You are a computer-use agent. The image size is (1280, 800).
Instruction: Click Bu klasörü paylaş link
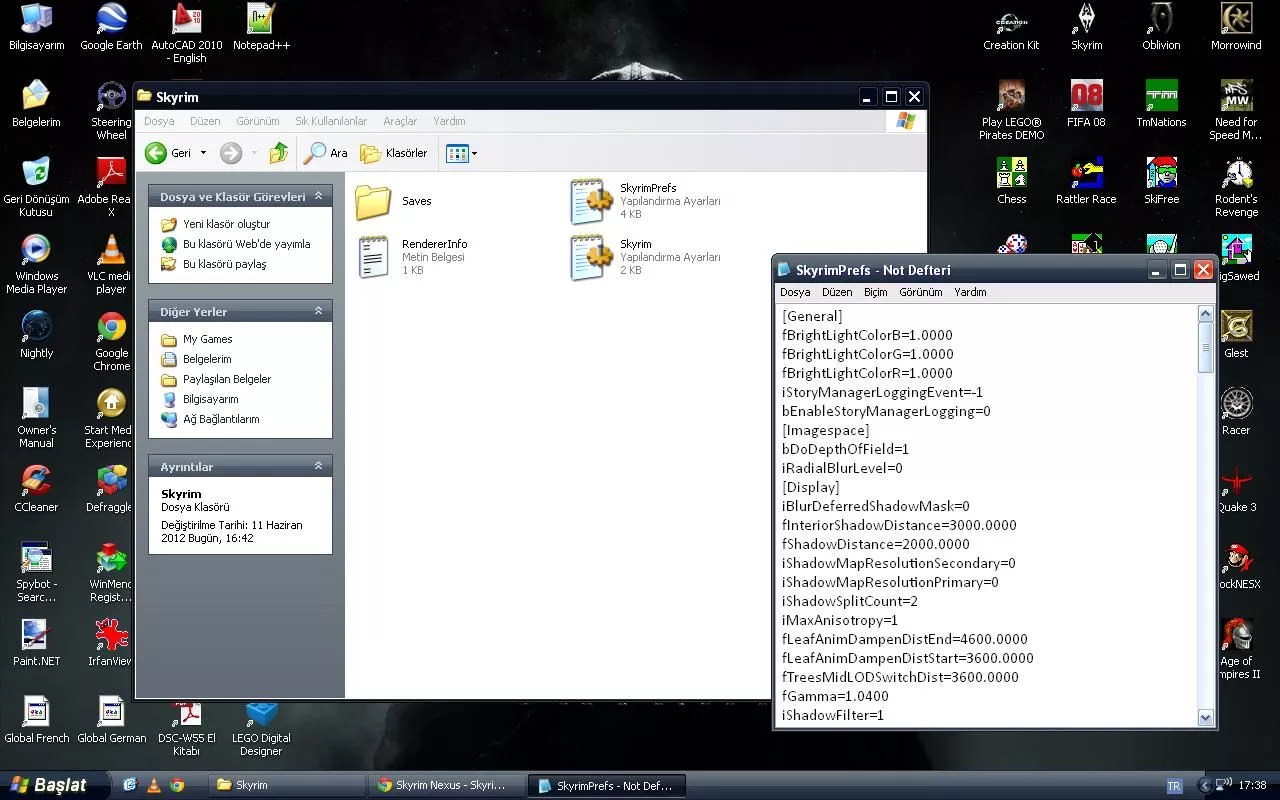click(x=224, y=264)
